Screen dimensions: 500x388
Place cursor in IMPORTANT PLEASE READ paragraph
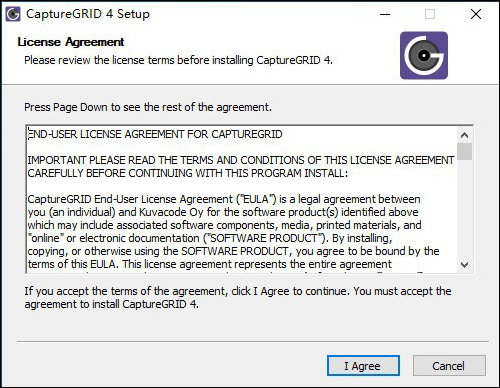click(x=241, y=167)
